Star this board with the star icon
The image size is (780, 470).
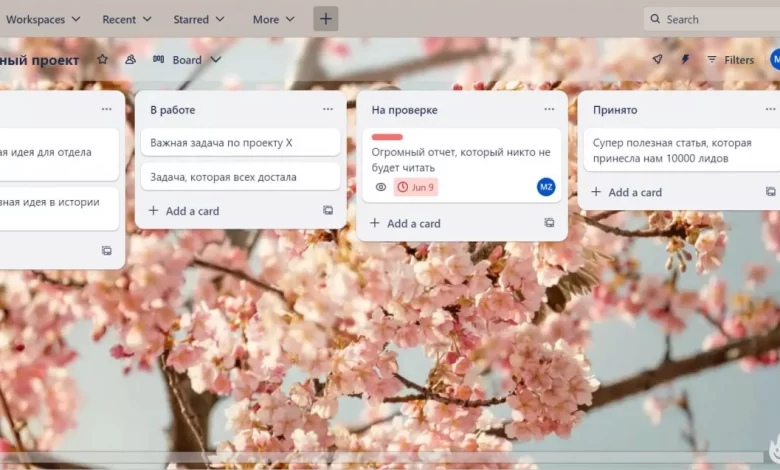[x=102, y=60]
